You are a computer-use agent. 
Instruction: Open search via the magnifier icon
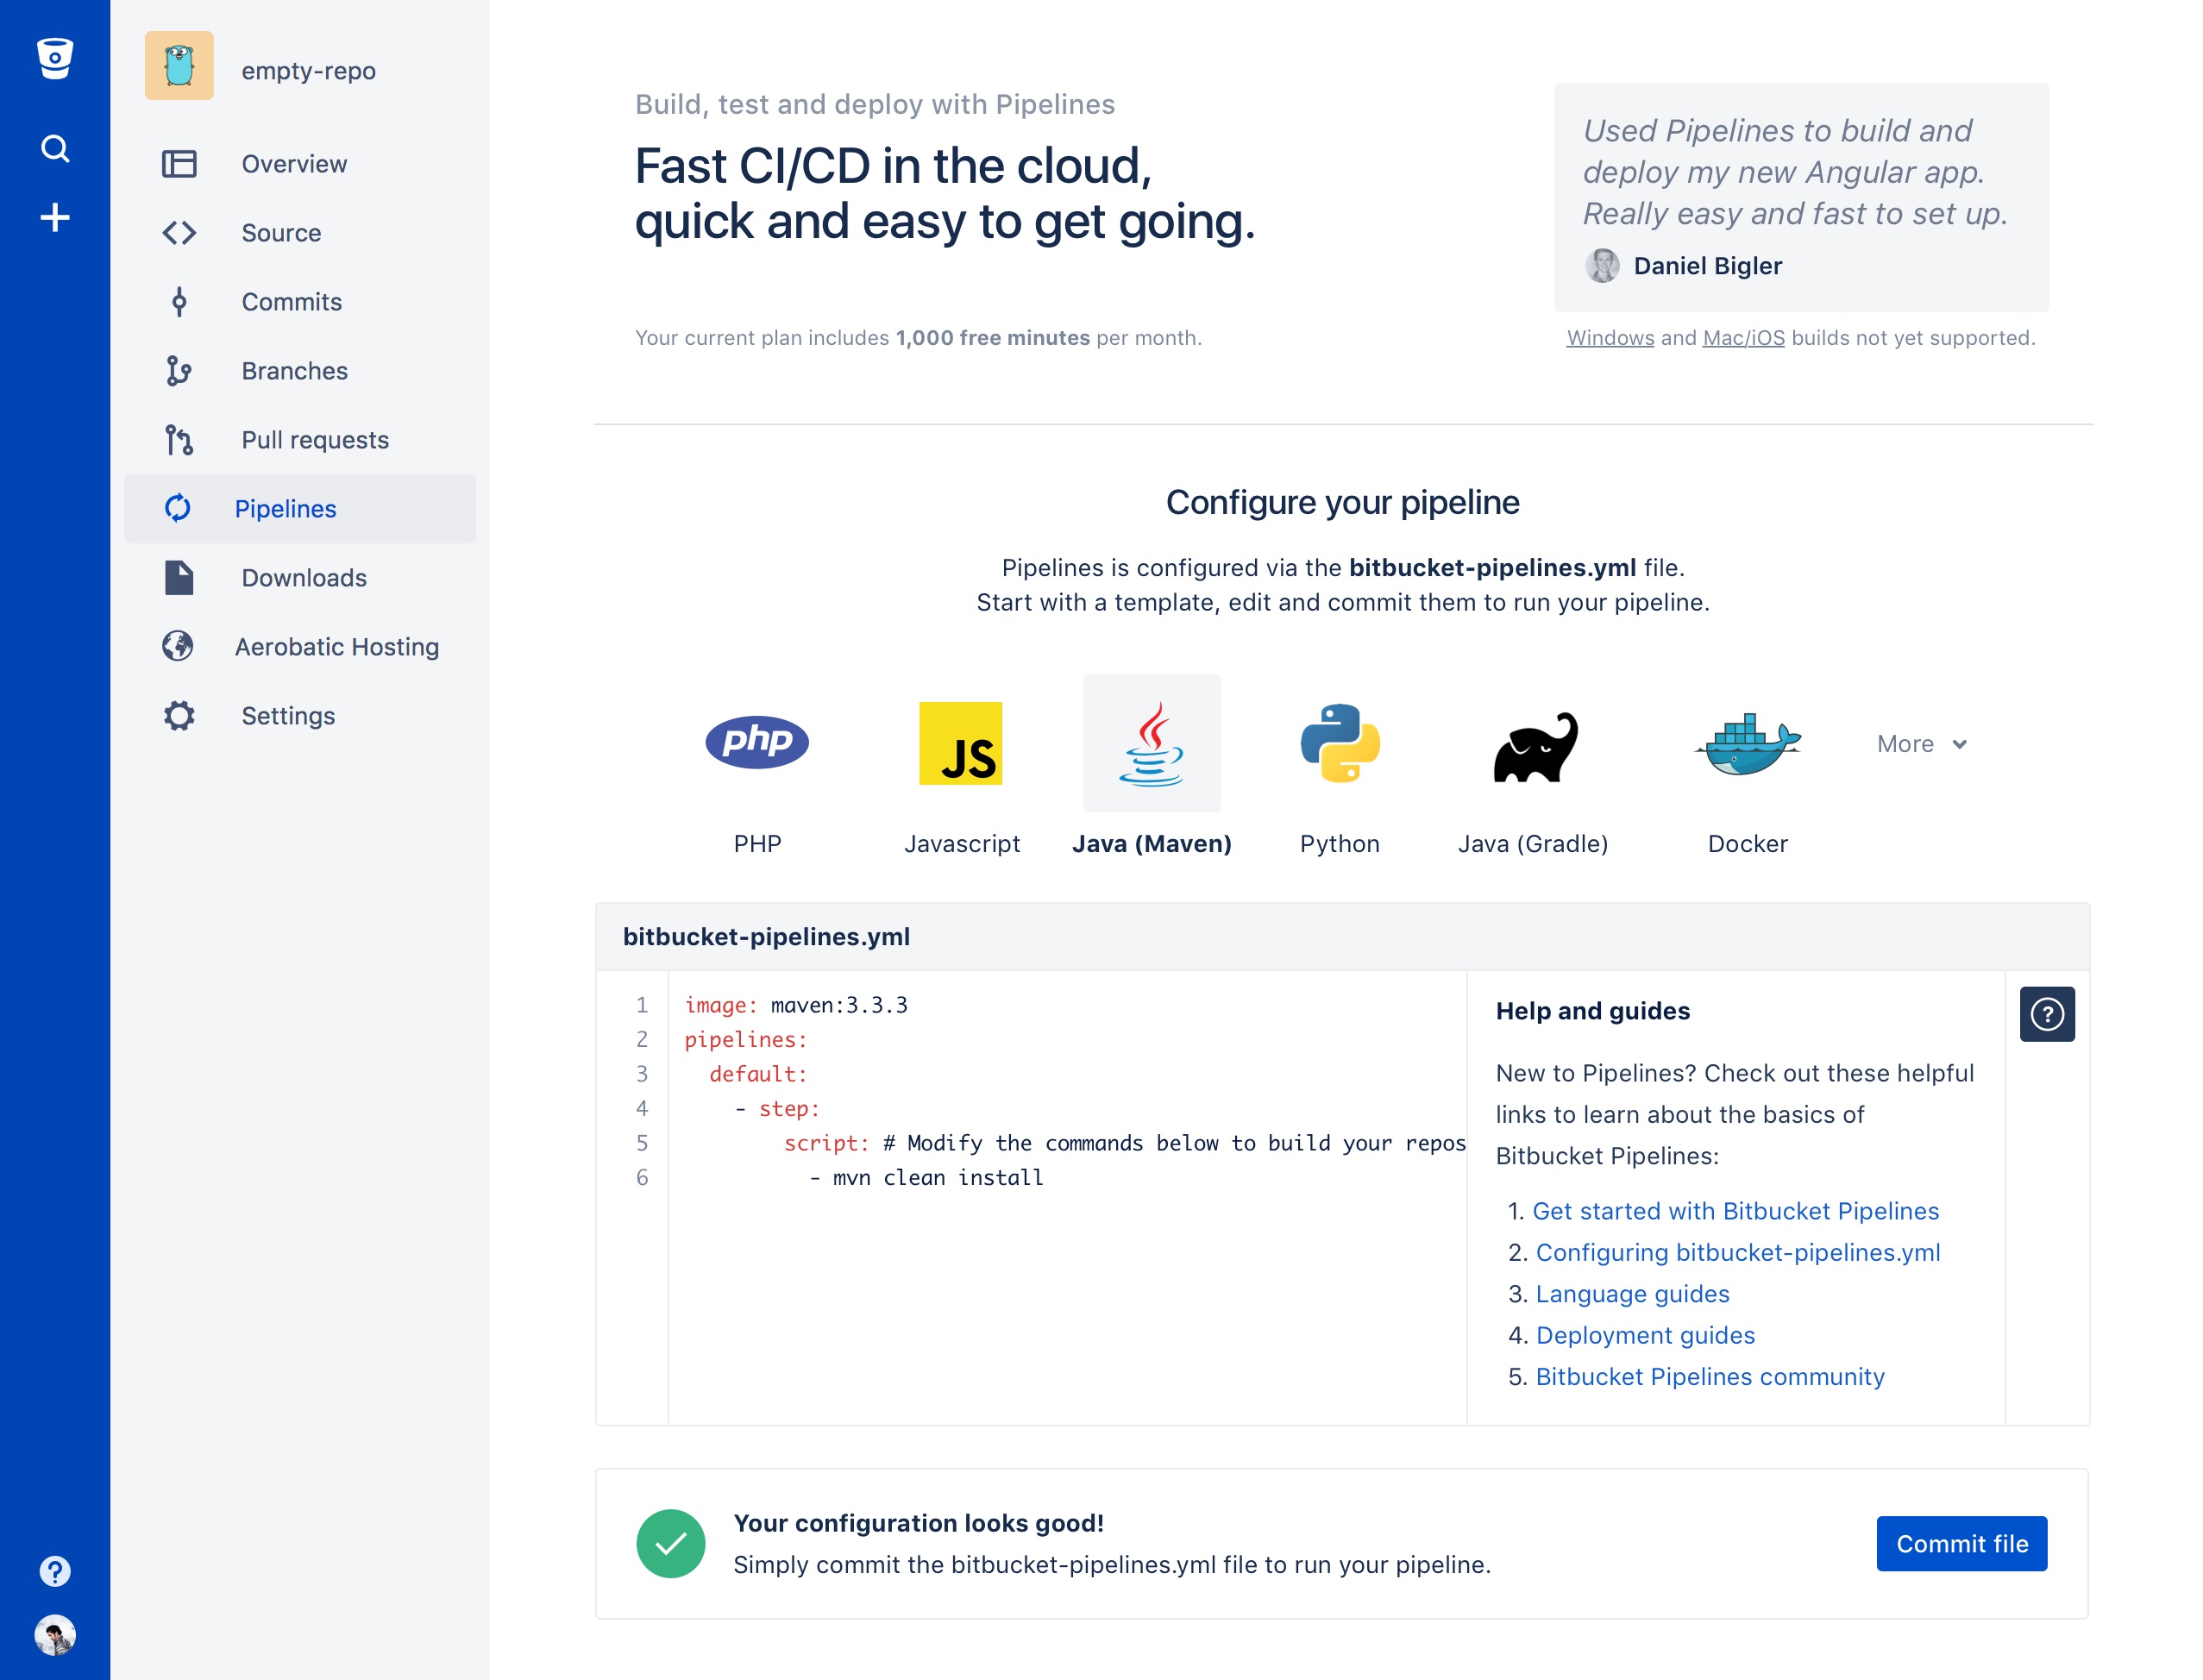coord(55,148)
